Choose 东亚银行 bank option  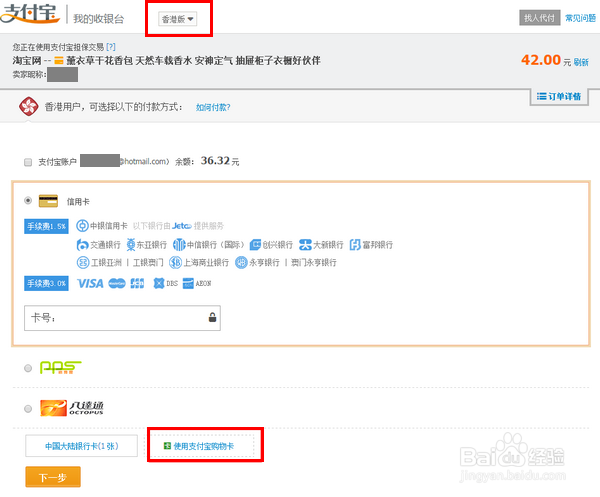[x=147, y=245]
